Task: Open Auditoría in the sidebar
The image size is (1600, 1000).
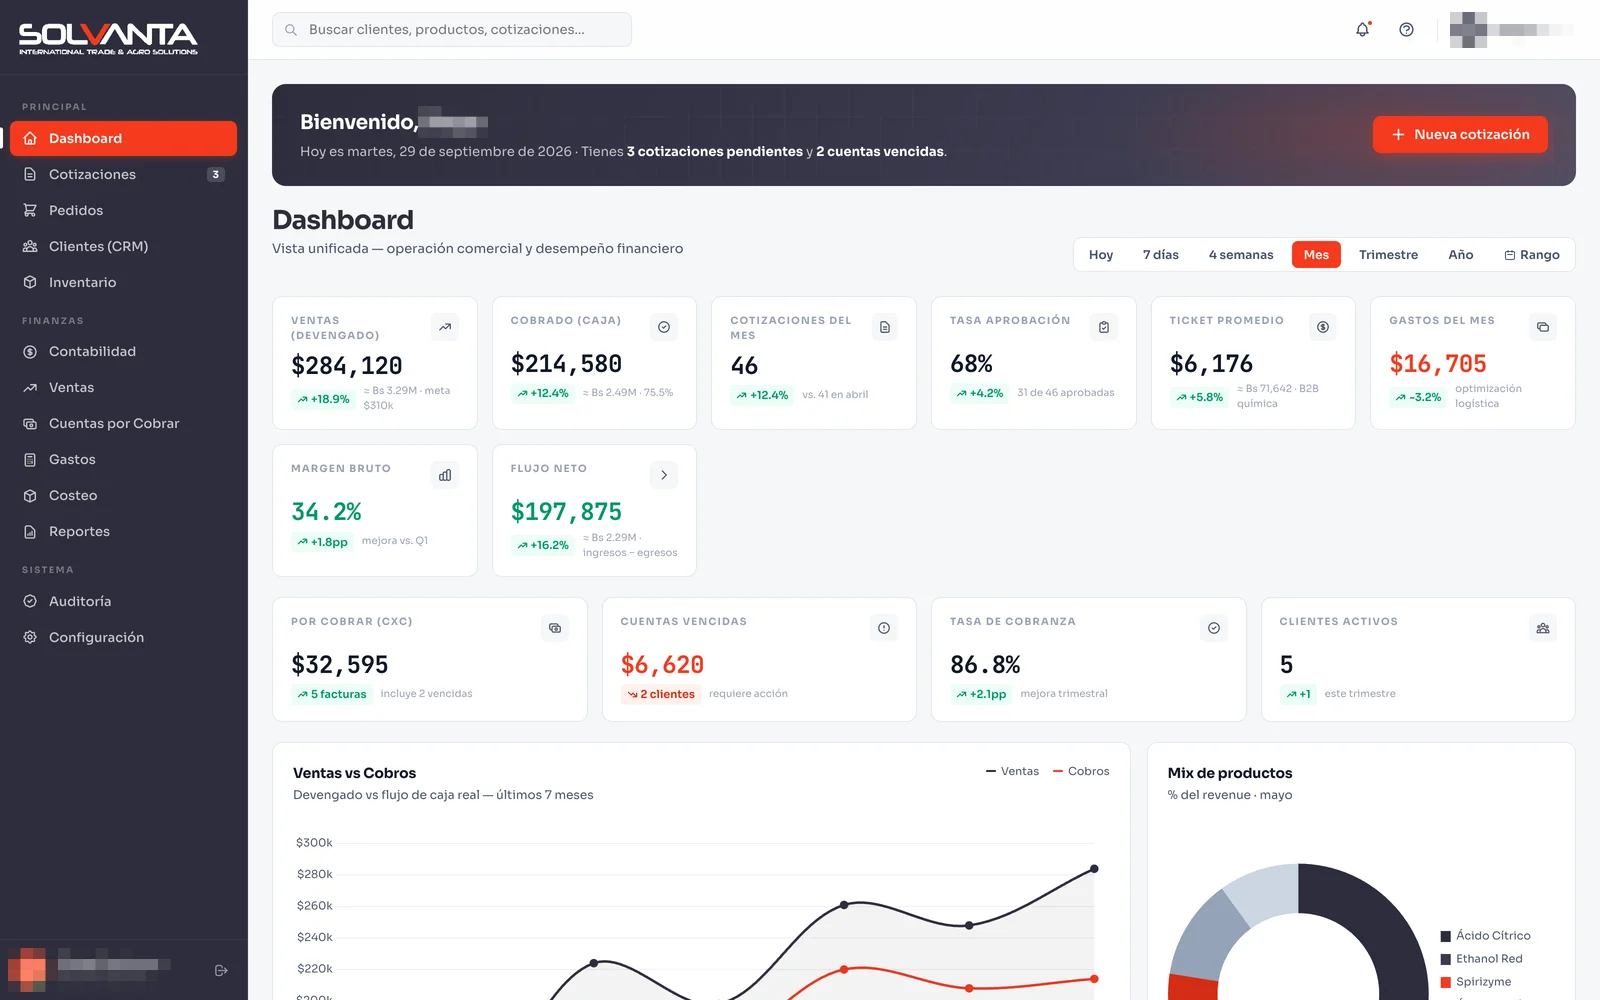Action: pyautogui.click(x=123, y=601)
